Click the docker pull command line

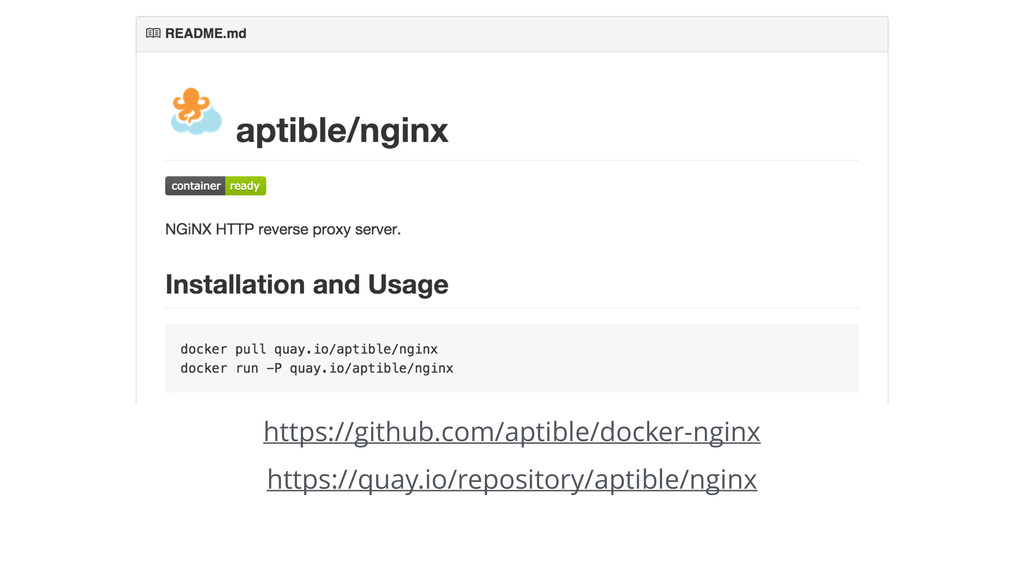[309, 349]
